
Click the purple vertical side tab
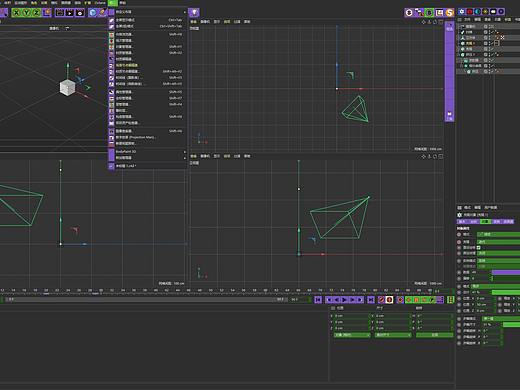click(450, 72)
